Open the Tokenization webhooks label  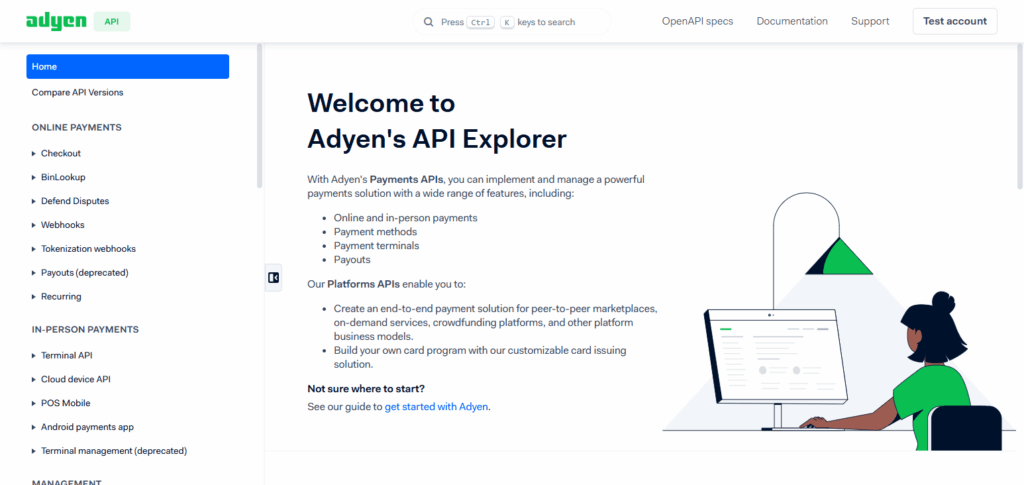88,249
